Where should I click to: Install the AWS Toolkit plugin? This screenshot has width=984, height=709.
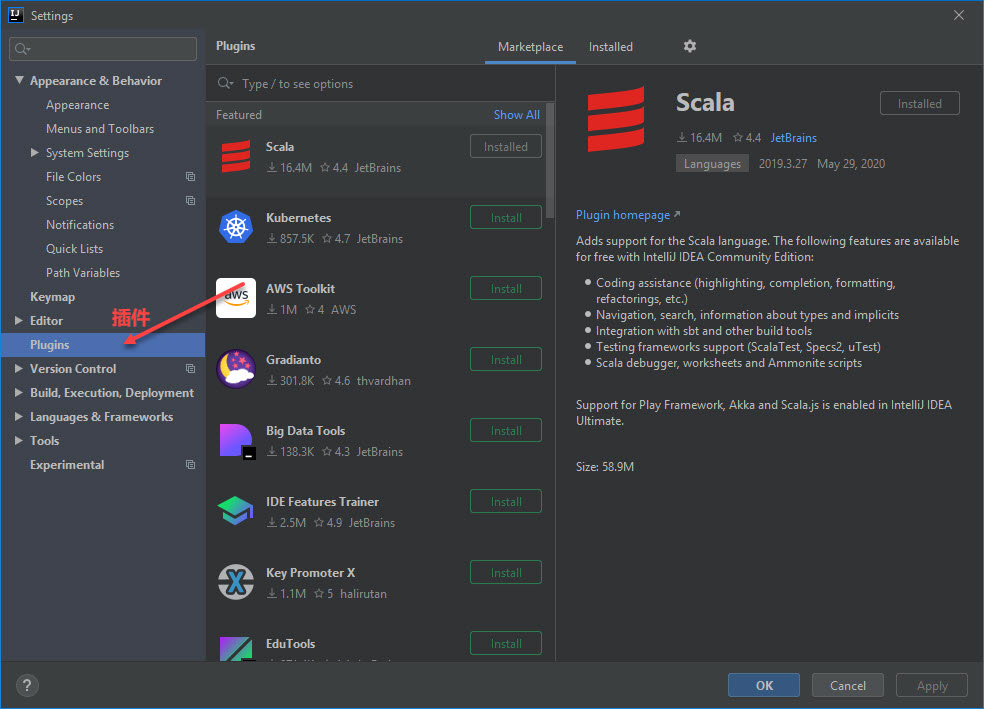click(506, 289)
